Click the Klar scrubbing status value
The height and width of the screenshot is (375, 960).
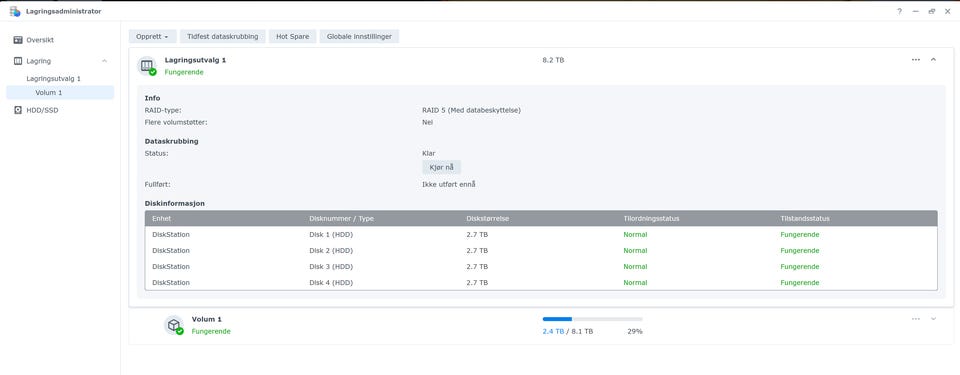coord(429,153)
